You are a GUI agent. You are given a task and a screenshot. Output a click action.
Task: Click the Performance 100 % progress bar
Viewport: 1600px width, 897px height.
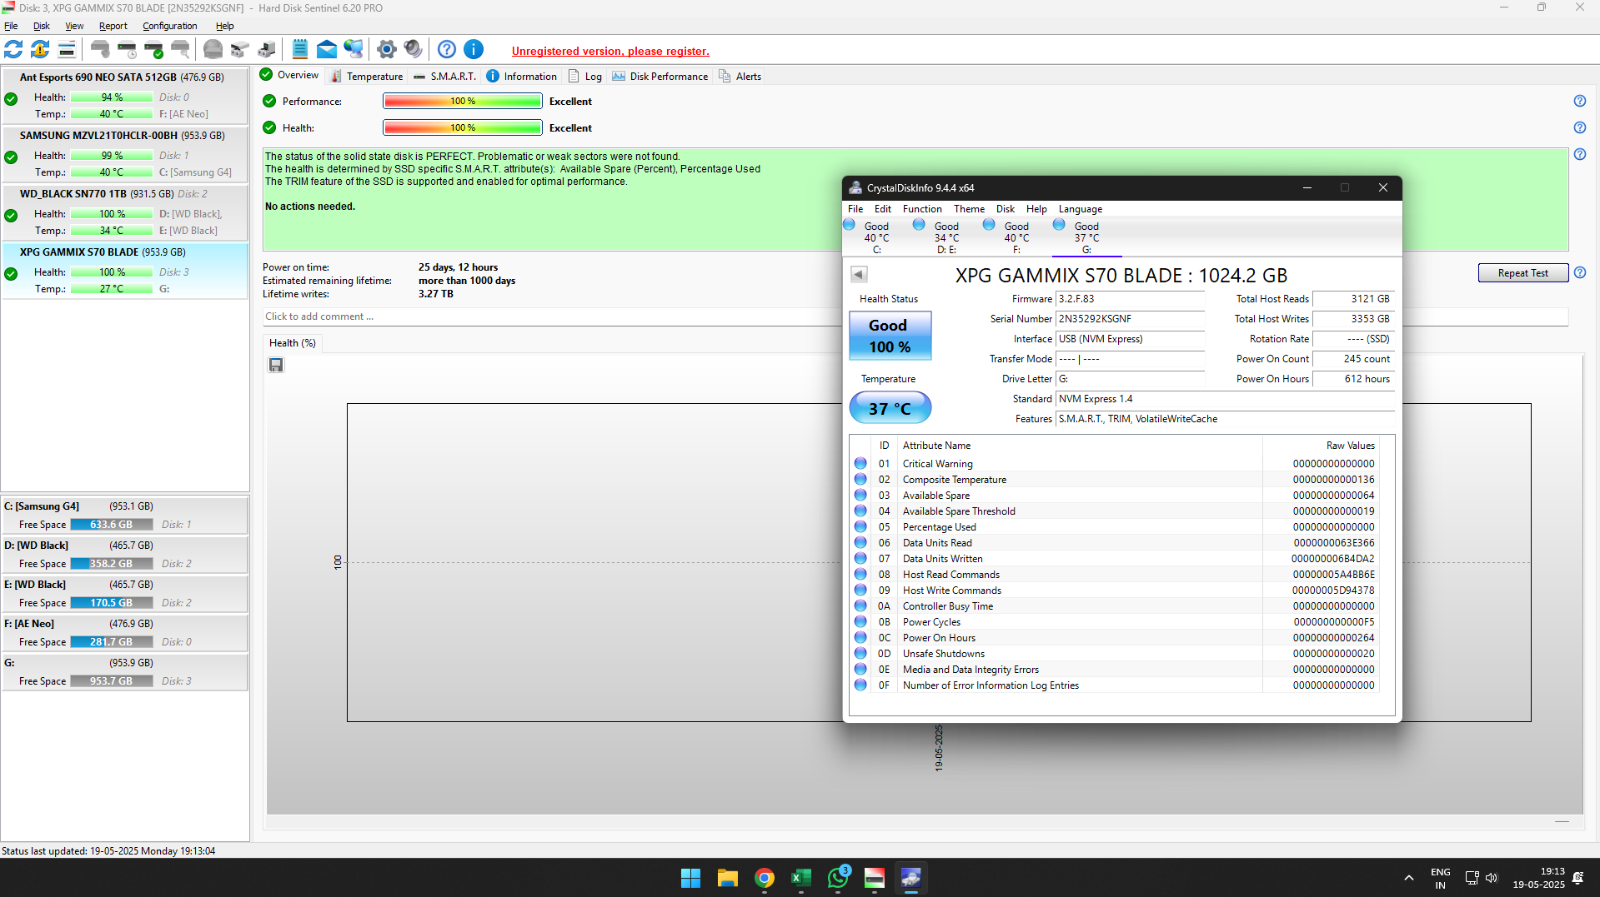tap(462, 101)
